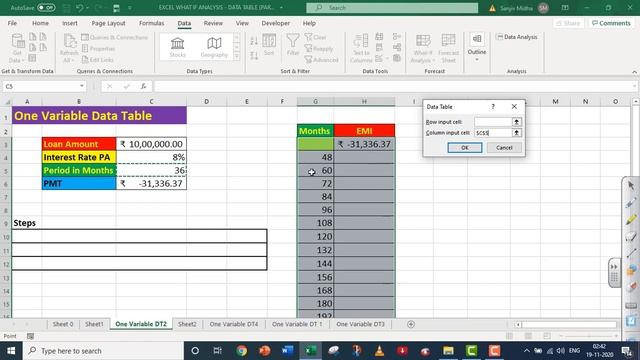
Task: Select the 60 months cell
Action: [316, 170]
